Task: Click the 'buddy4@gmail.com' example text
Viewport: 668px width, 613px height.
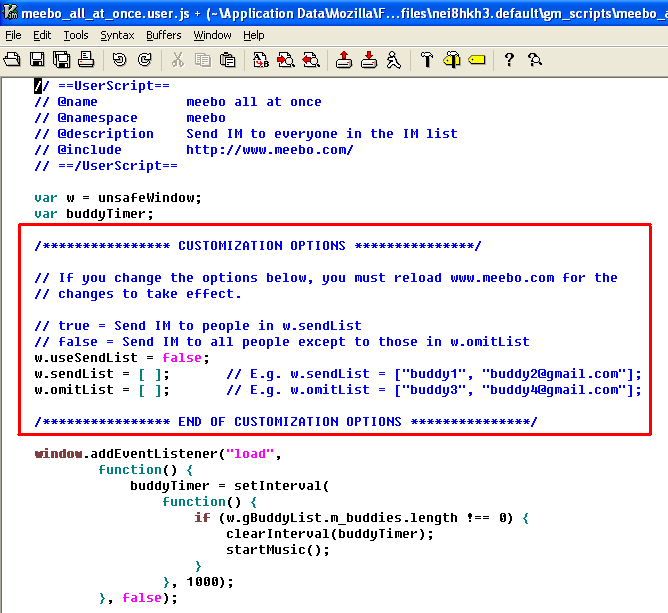Action: click(554, 390)
